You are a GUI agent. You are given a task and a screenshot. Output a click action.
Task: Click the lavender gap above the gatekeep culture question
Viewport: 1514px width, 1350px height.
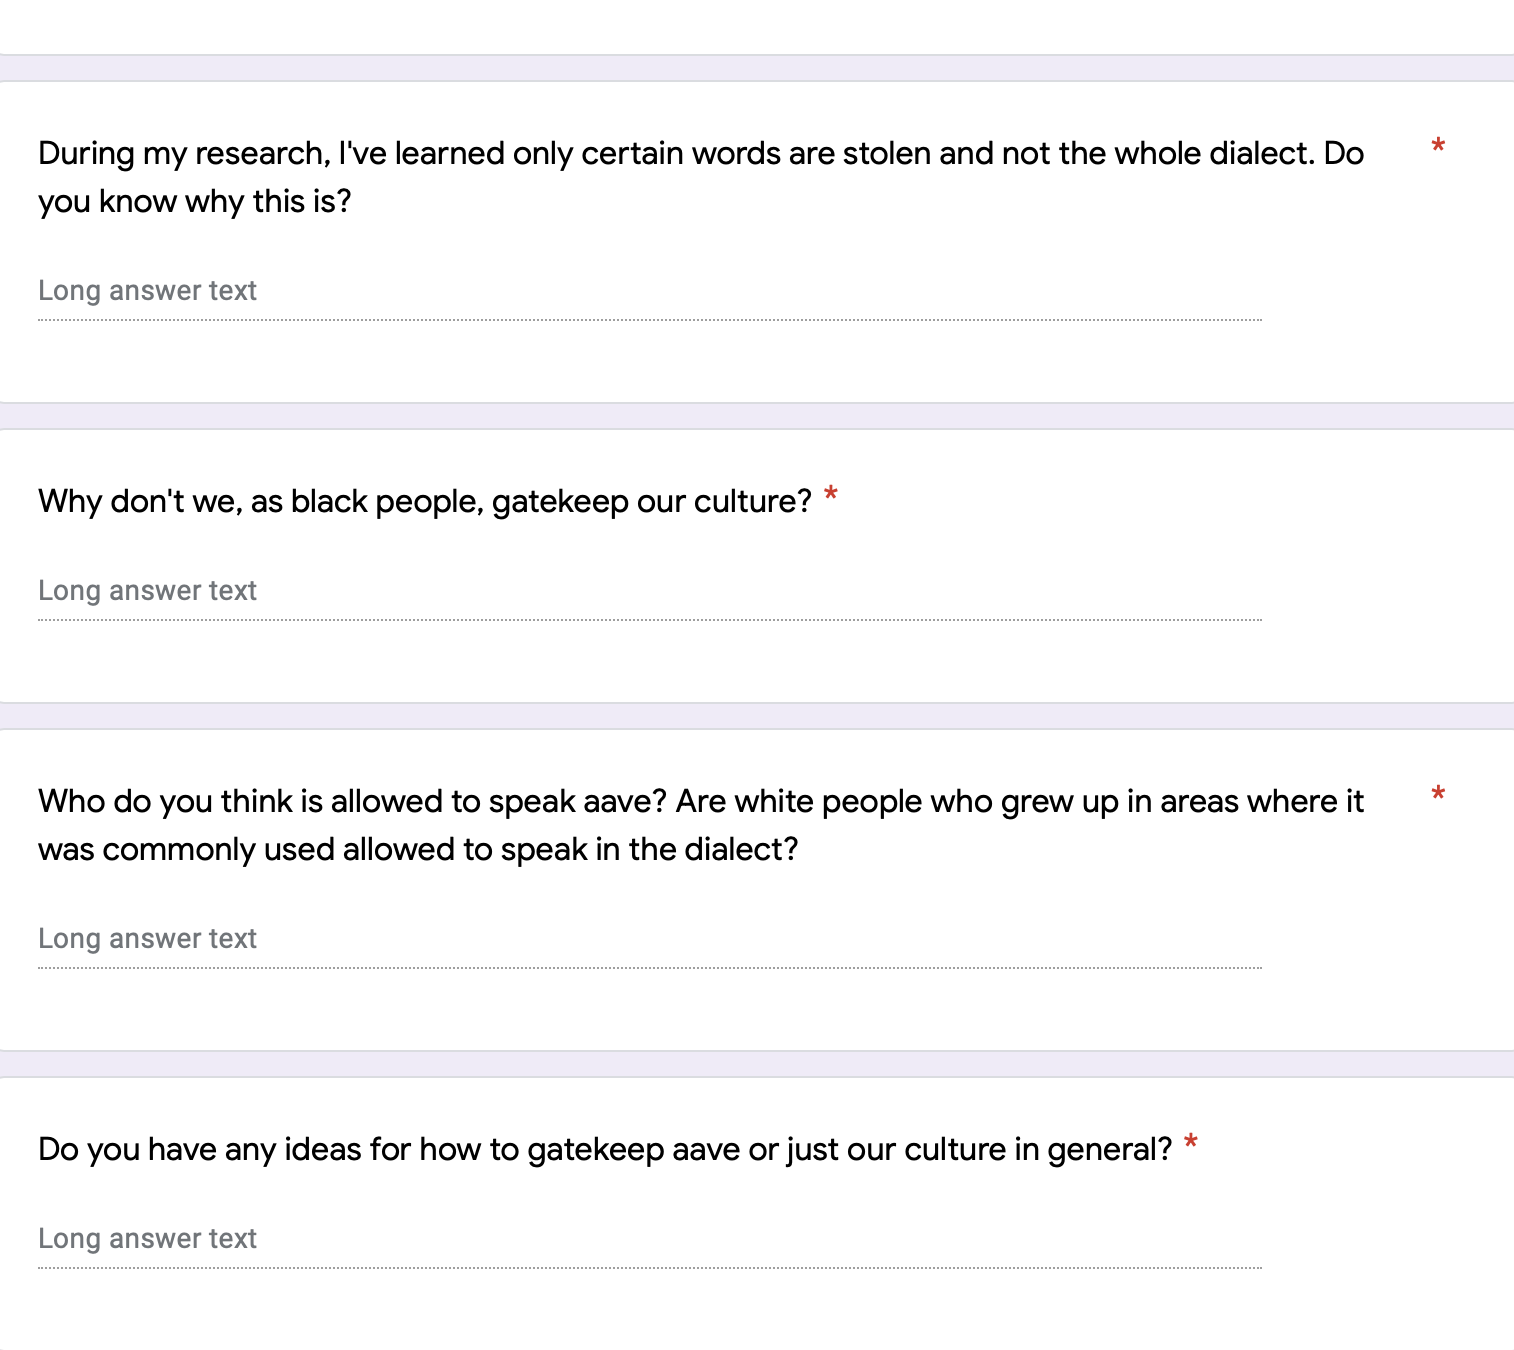757,416
